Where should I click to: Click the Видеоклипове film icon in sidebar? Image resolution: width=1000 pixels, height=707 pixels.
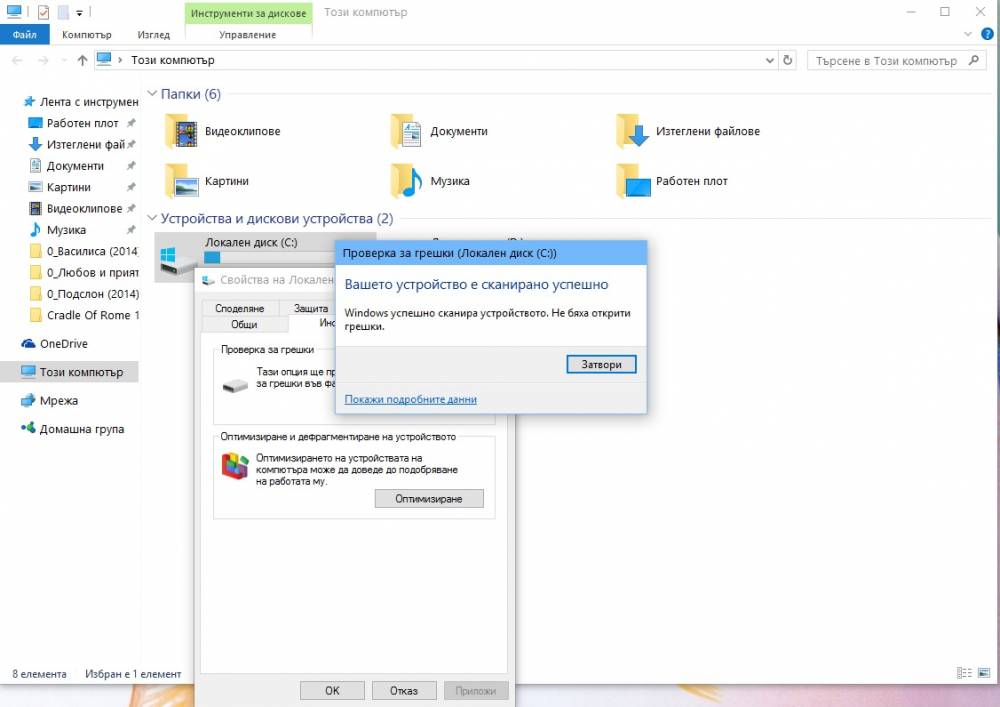35,208
